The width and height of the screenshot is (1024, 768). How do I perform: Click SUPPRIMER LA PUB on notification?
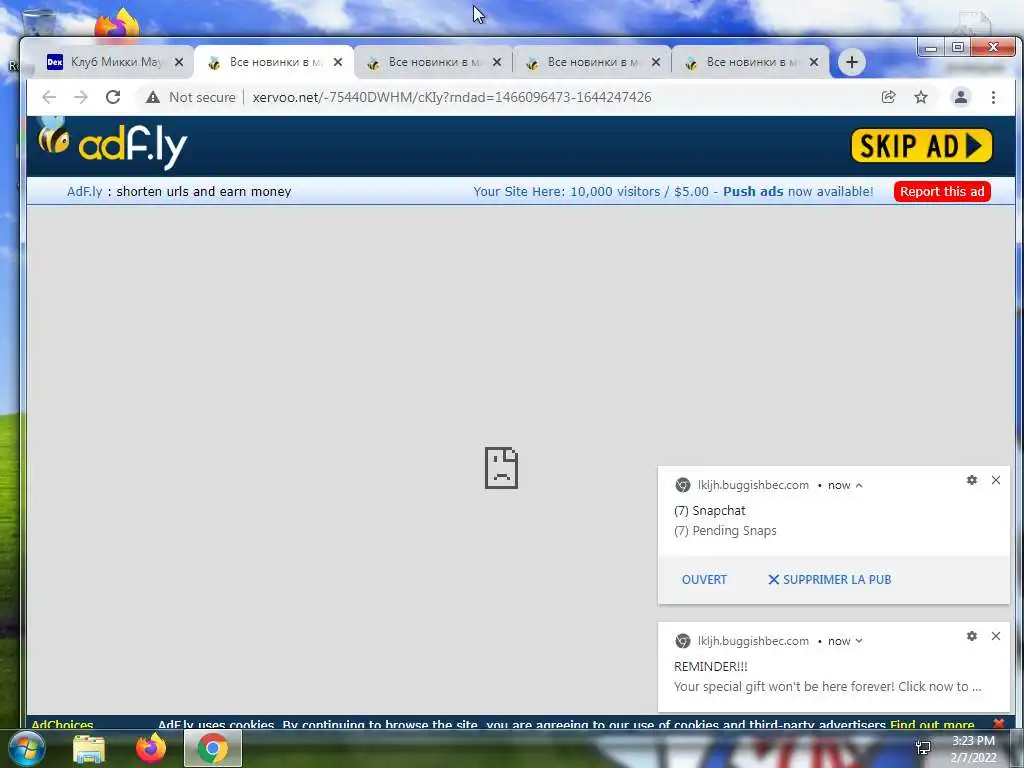(x=829, y=579)
